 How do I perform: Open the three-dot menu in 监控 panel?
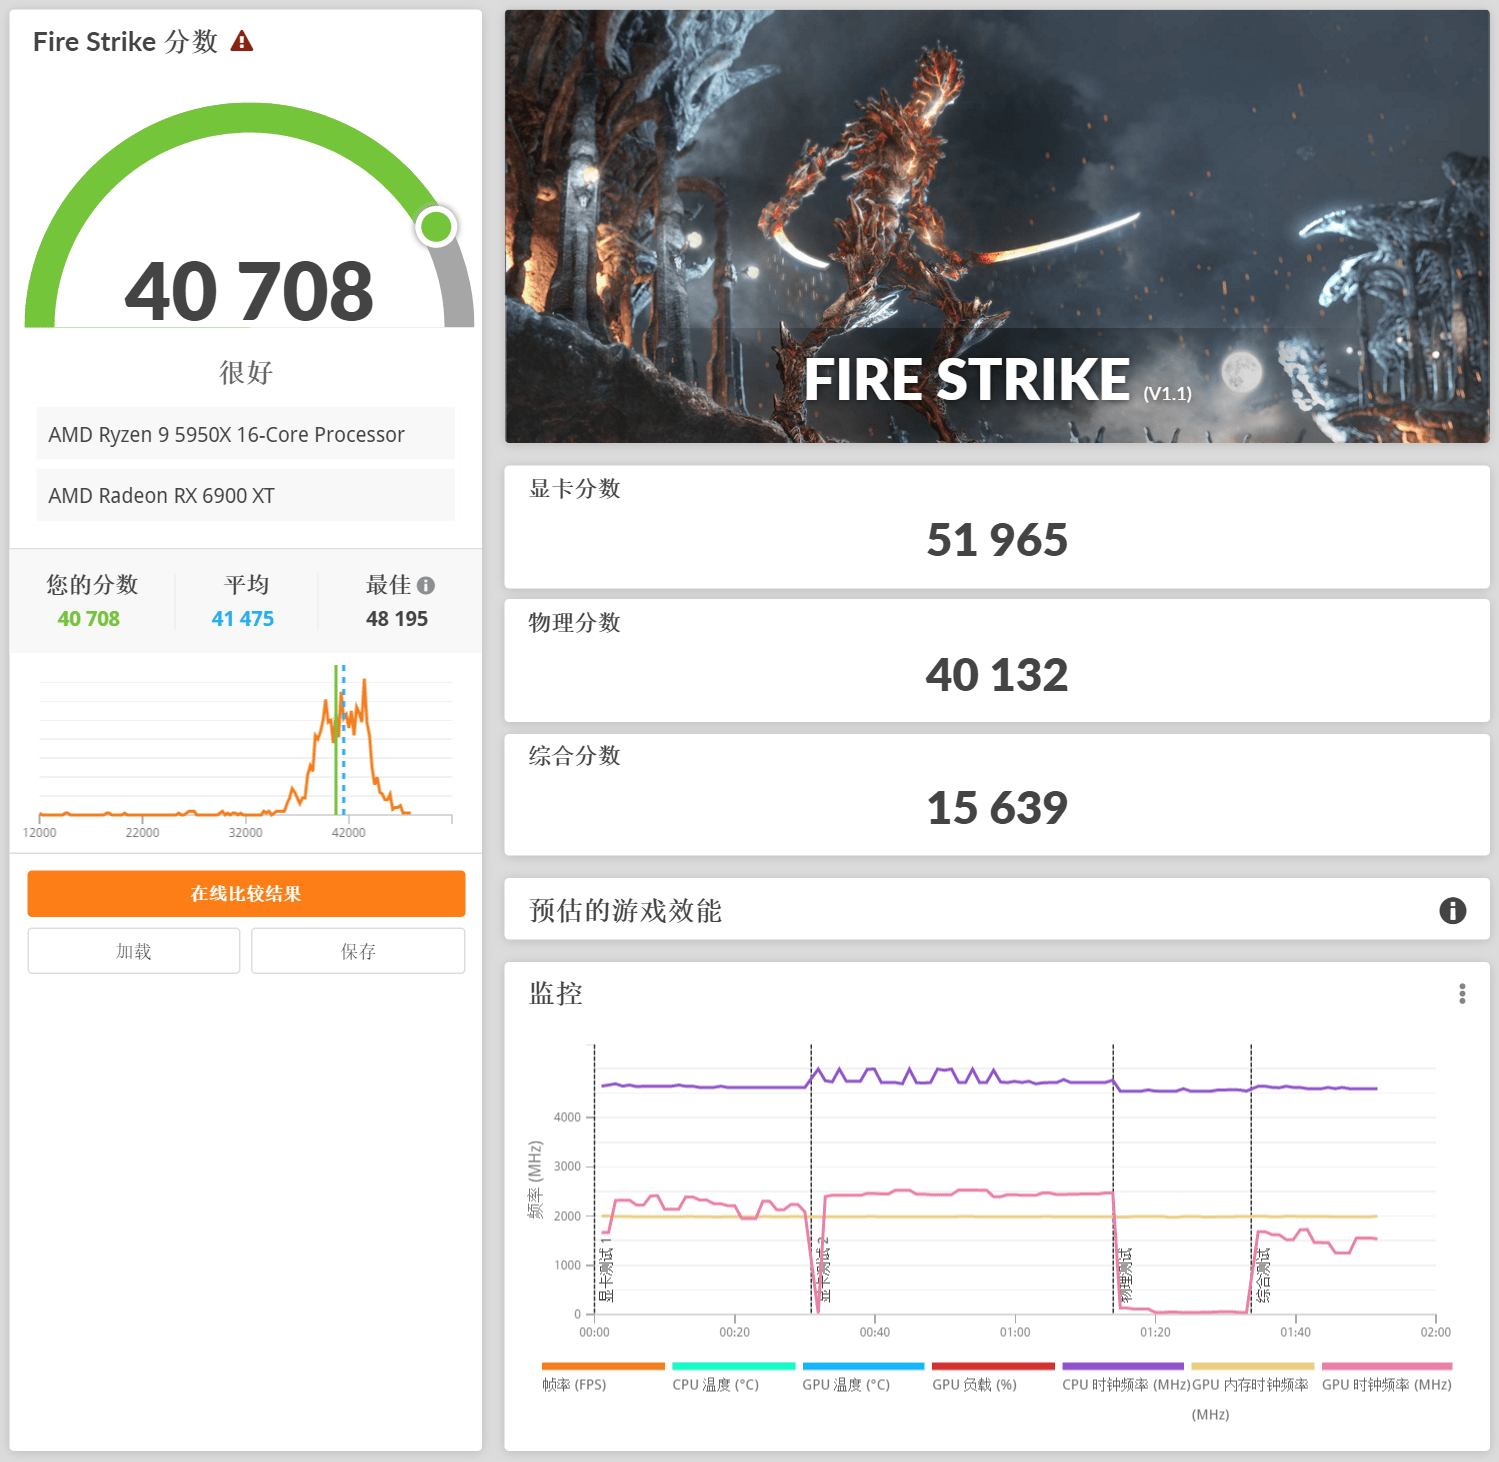[1462, 993]
